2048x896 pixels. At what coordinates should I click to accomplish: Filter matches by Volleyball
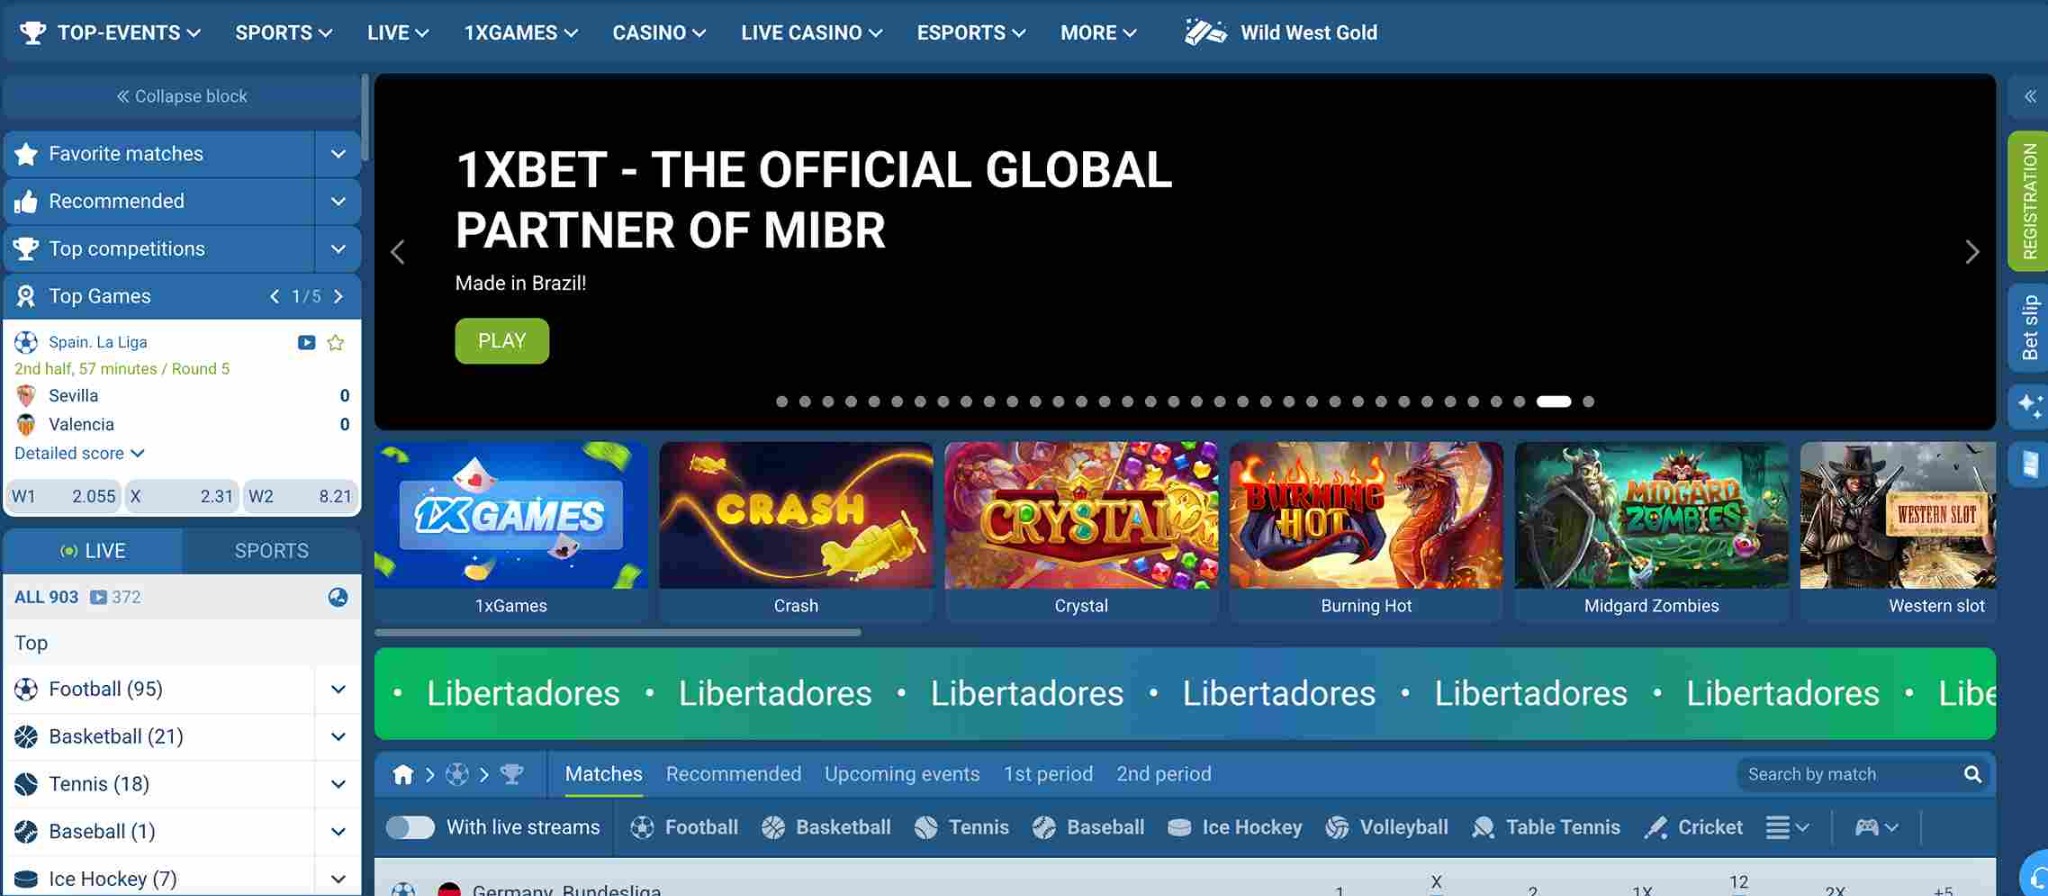tap(1387, 827)
